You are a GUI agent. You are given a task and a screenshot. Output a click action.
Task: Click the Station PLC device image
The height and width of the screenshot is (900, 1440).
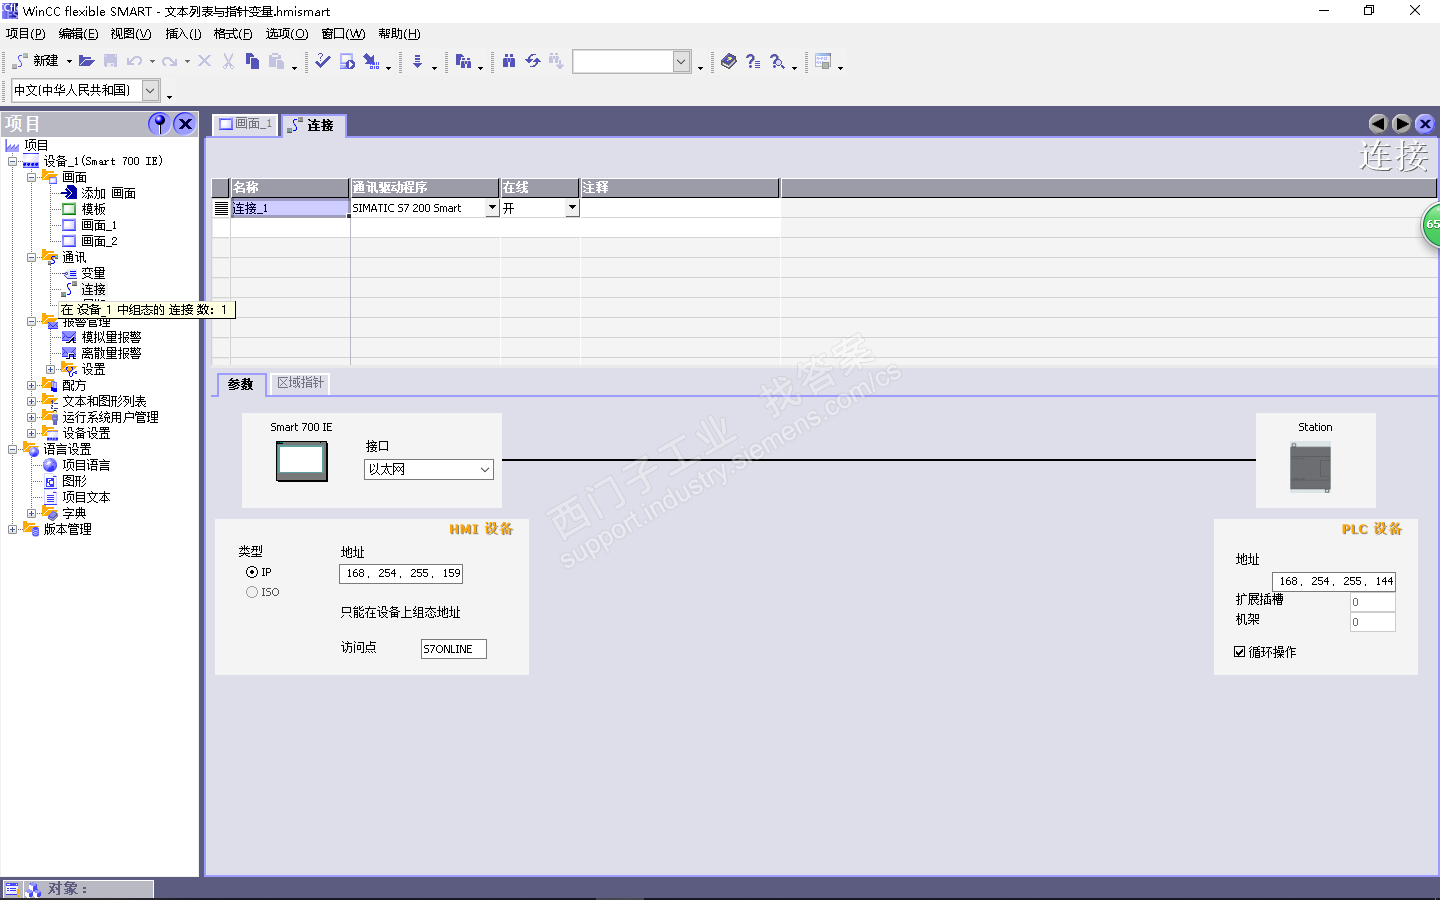pyautogui.click(x=1310, y=467)
